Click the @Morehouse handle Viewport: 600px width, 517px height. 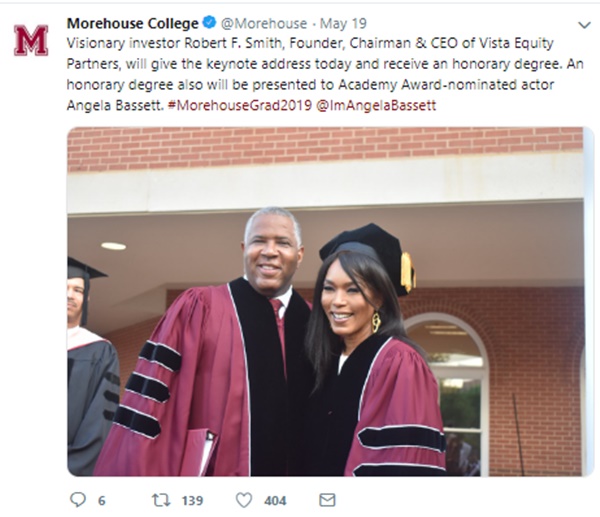(256, 23)
